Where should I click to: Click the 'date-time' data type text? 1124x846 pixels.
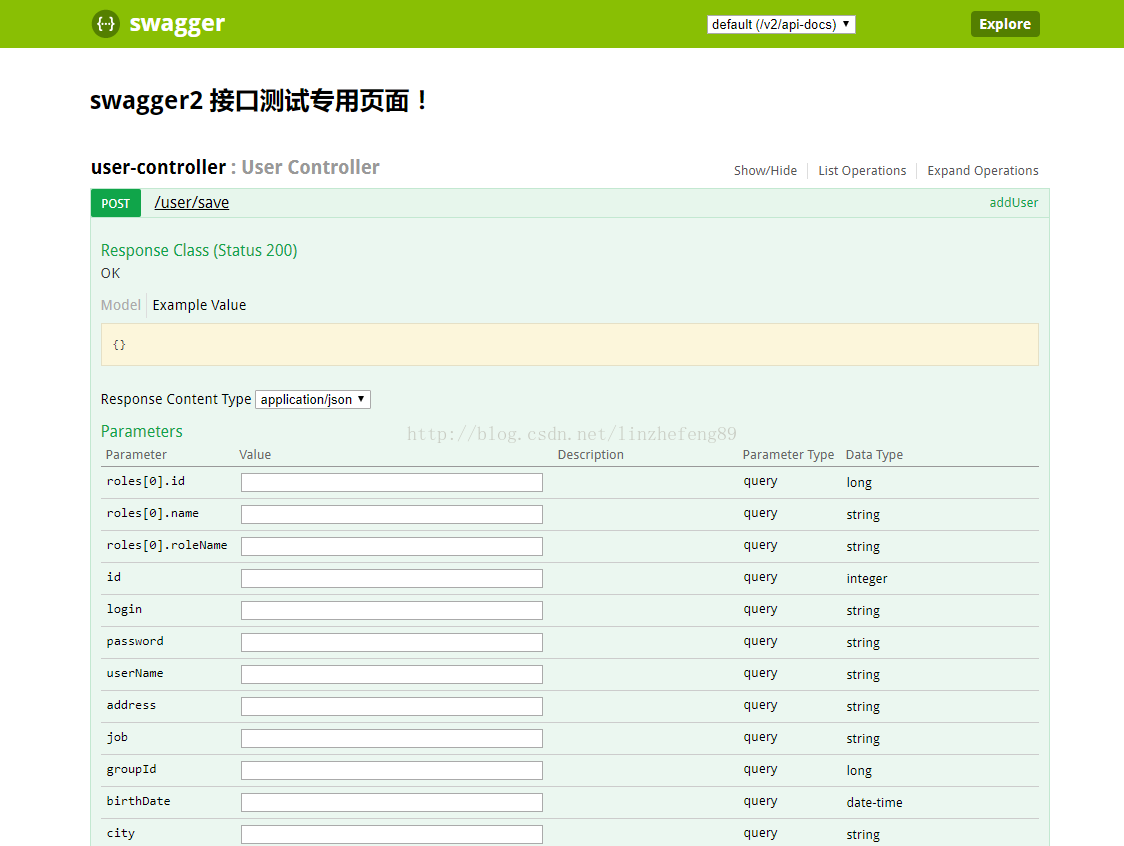tap(874, 803)
